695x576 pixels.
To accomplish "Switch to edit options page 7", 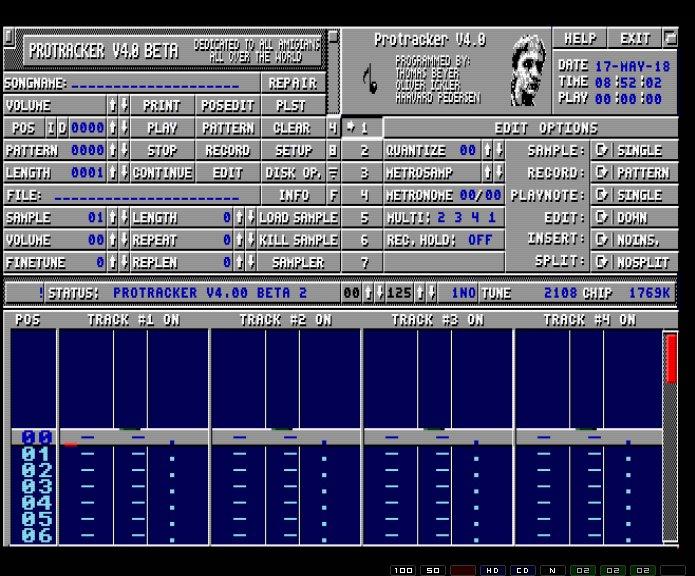I will 362,262.
